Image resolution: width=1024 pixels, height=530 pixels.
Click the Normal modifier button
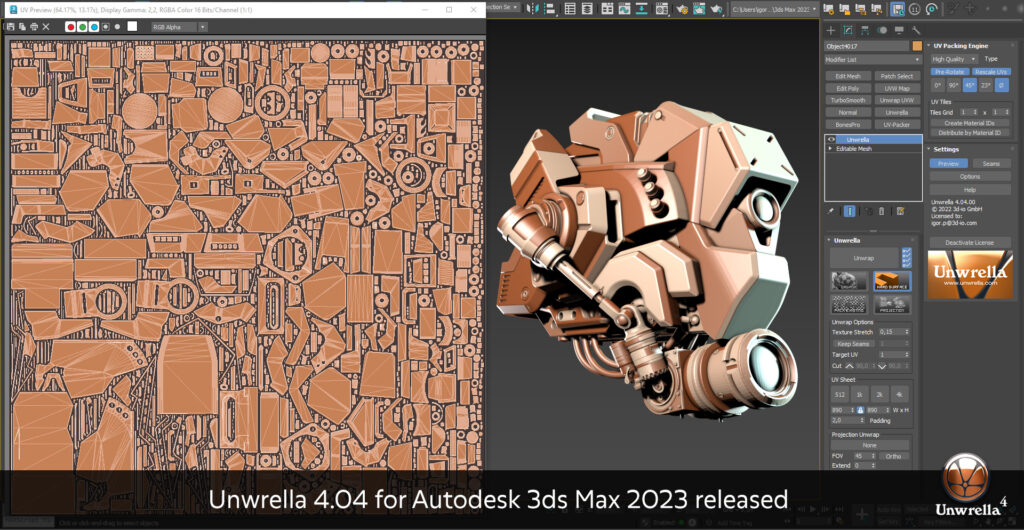pyautogui.click(x=848, y=112)
